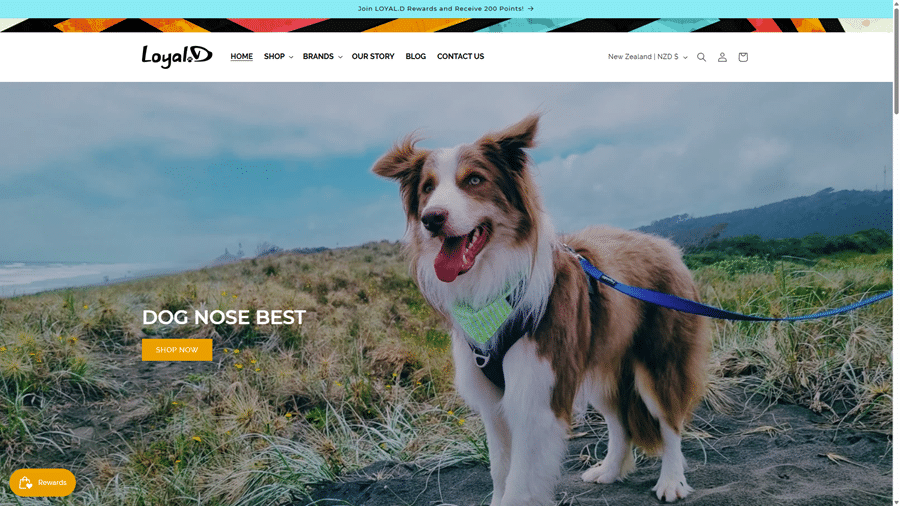
Task: Click the dog hero banner image
Action: pos(446,294)
